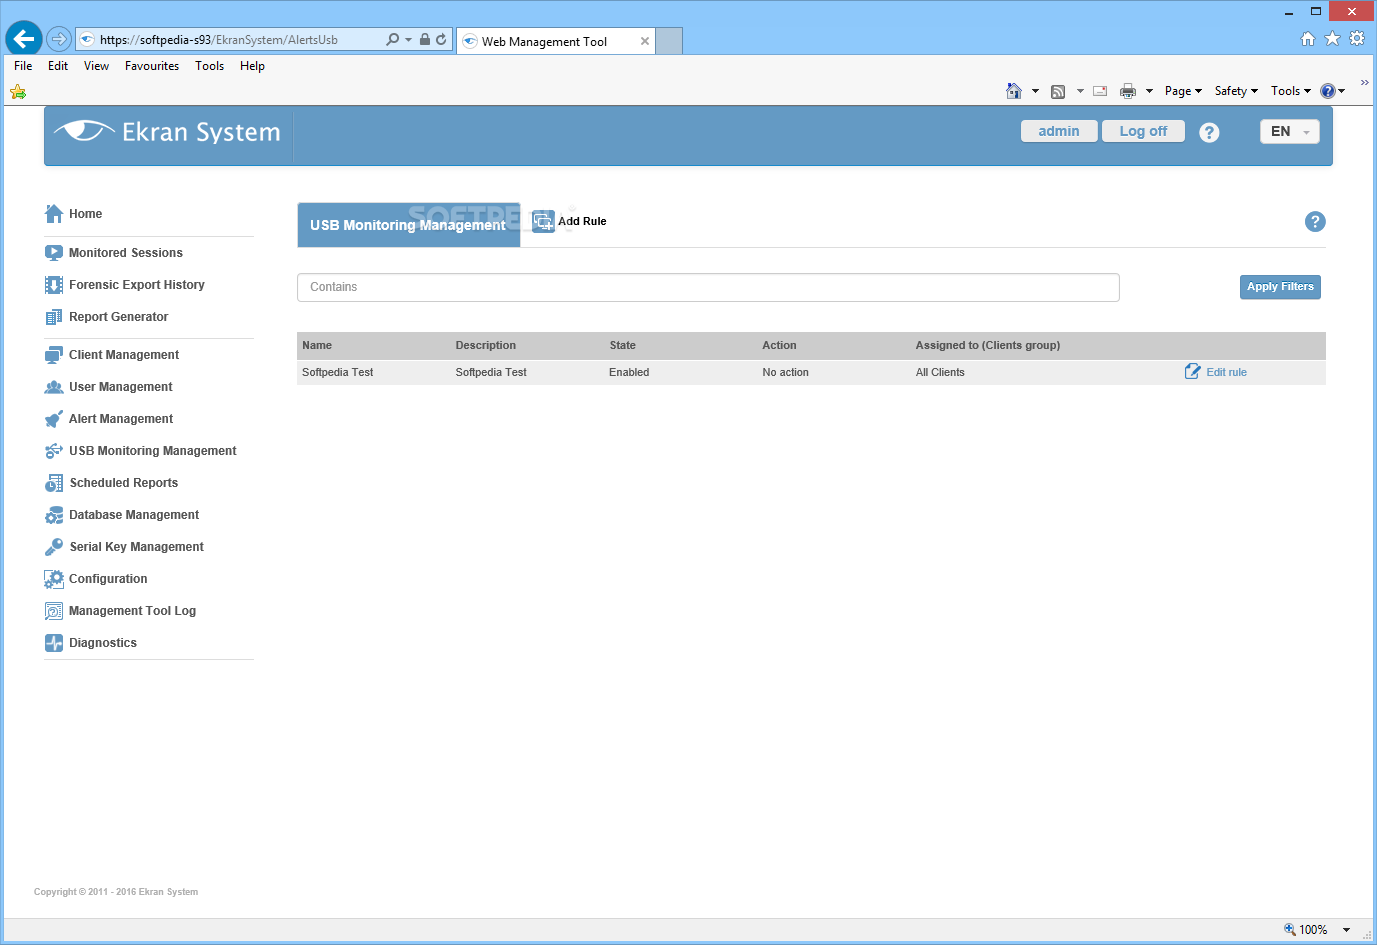Click the State column header
This screenshot has width=1377, height=945.
pyautogui.click(x=623, y=345)
